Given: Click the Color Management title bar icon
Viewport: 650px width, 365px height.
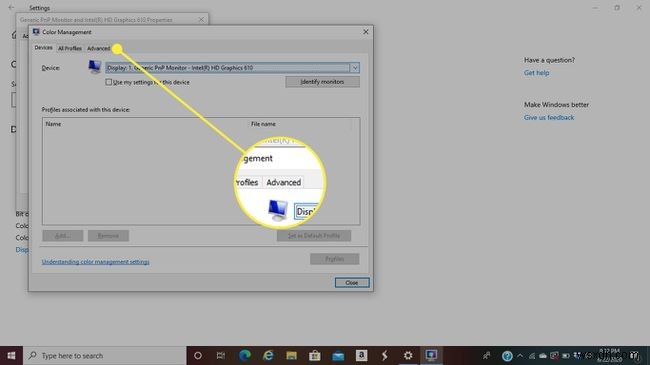Looking at the screenshot, I should click(36, 32).
